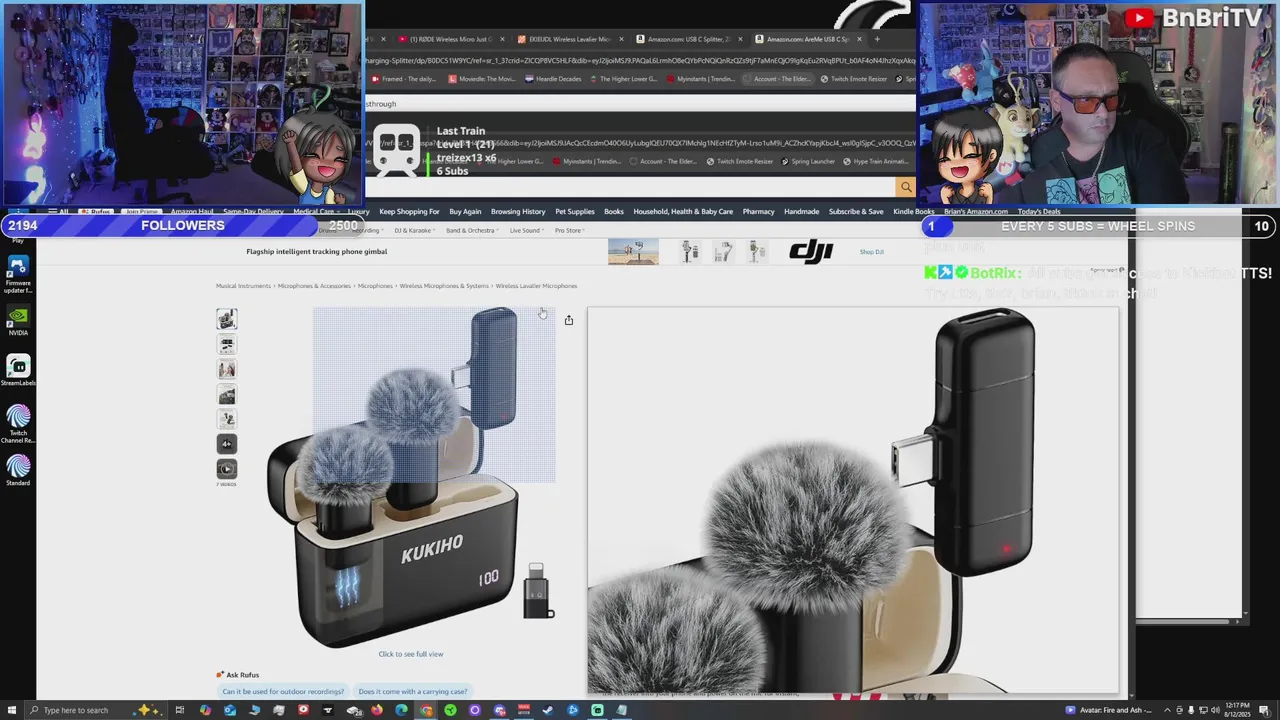Close the AreMe USB C active tab

[859, 39]
